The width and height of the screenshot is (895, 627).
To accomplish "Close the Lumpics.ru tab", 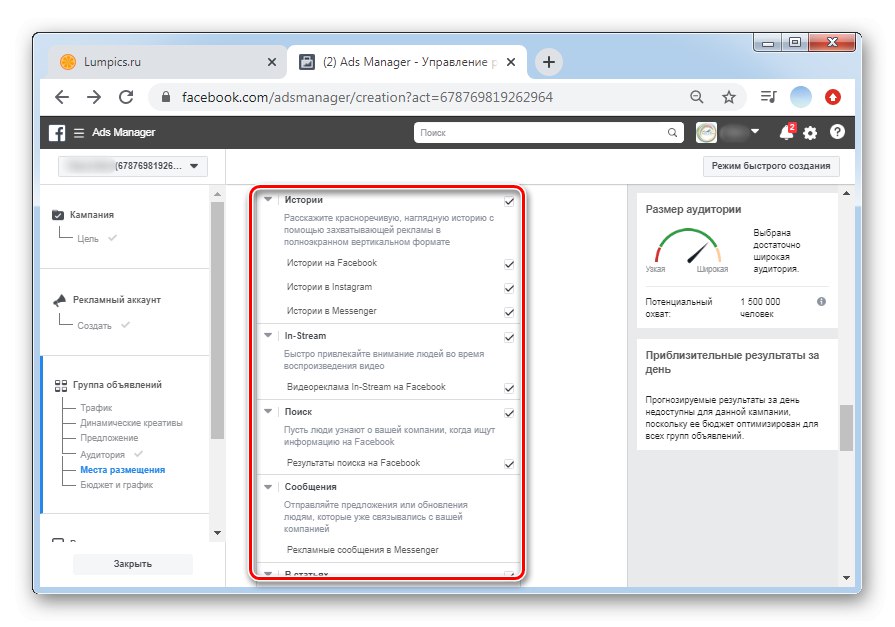I will [272, 62].
